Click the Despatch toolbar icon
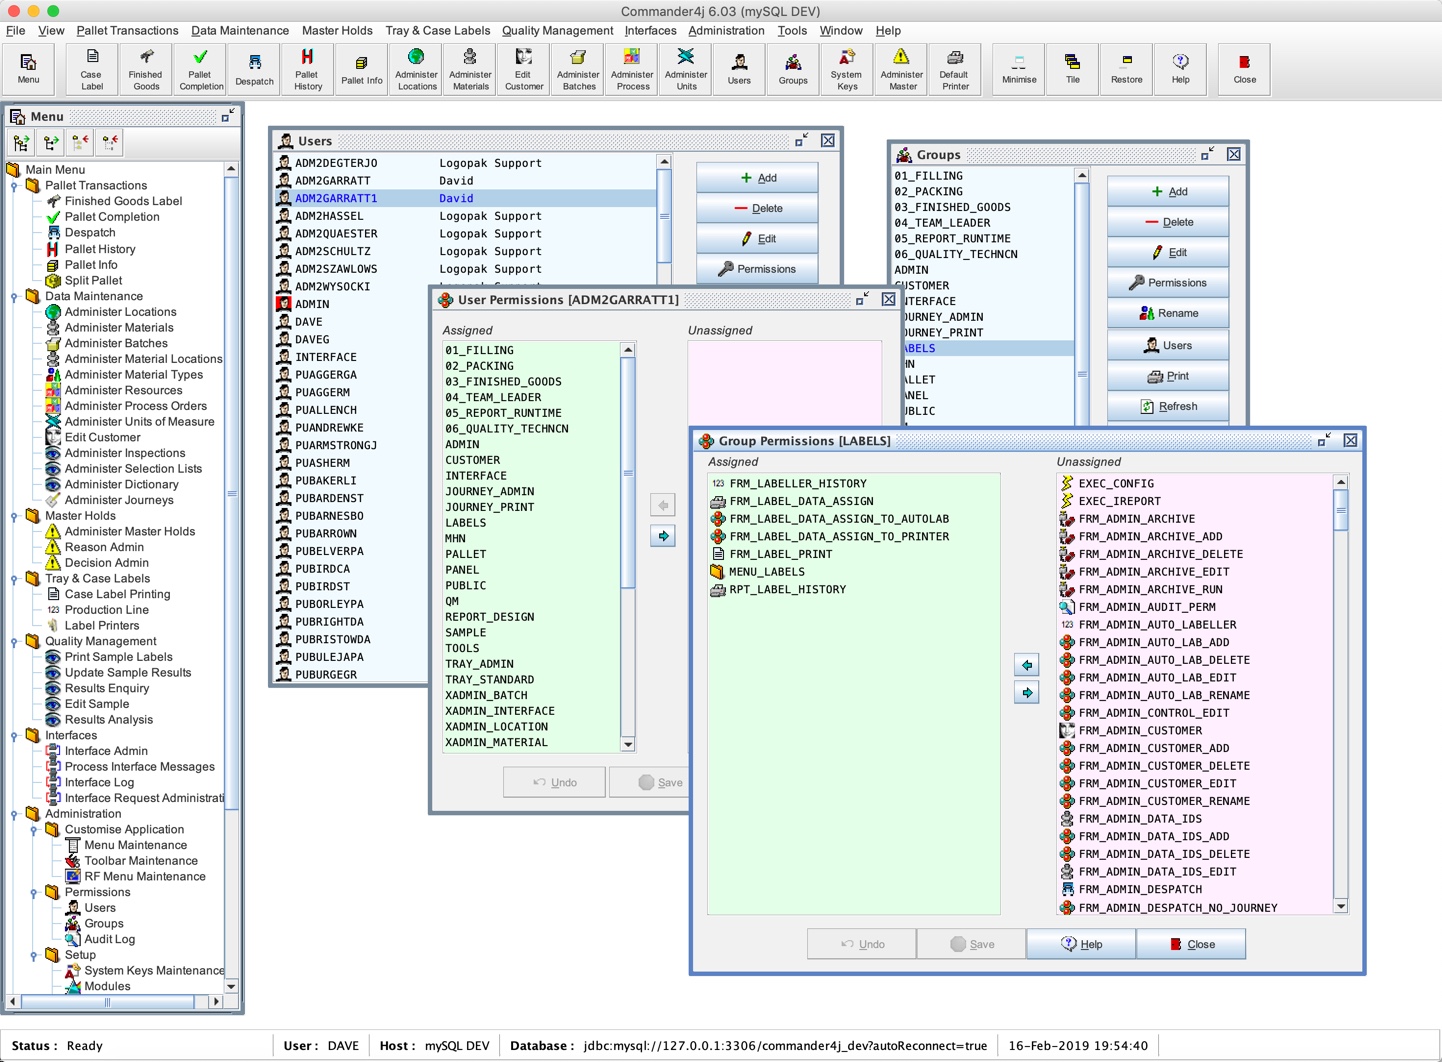This screenshot has height=1062, width=1442. pyautogui.click(x=254, y=69)
